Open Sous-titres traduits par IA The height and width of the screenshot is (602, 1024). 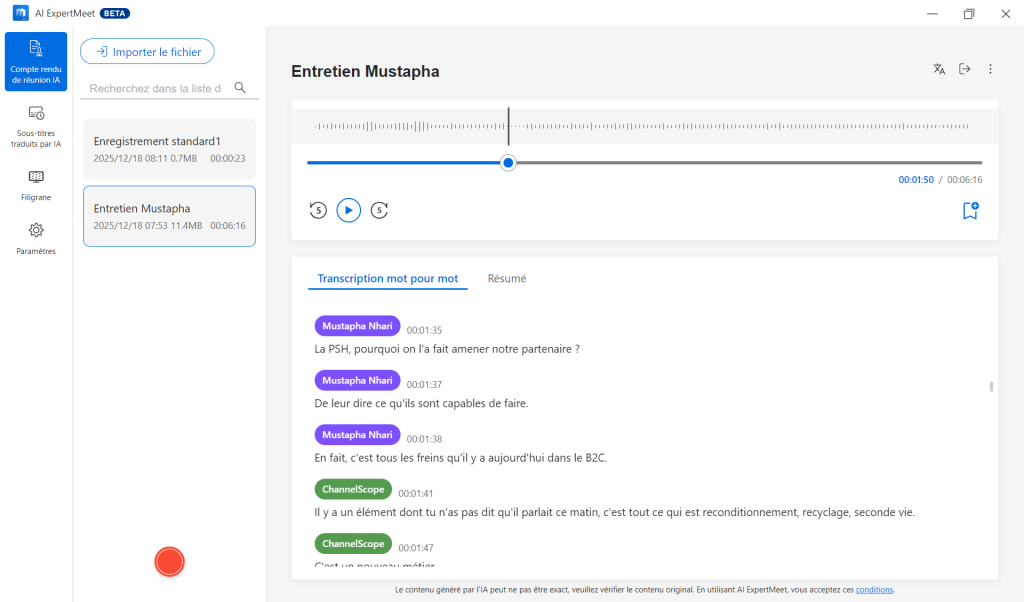click(x=36, y=127)
